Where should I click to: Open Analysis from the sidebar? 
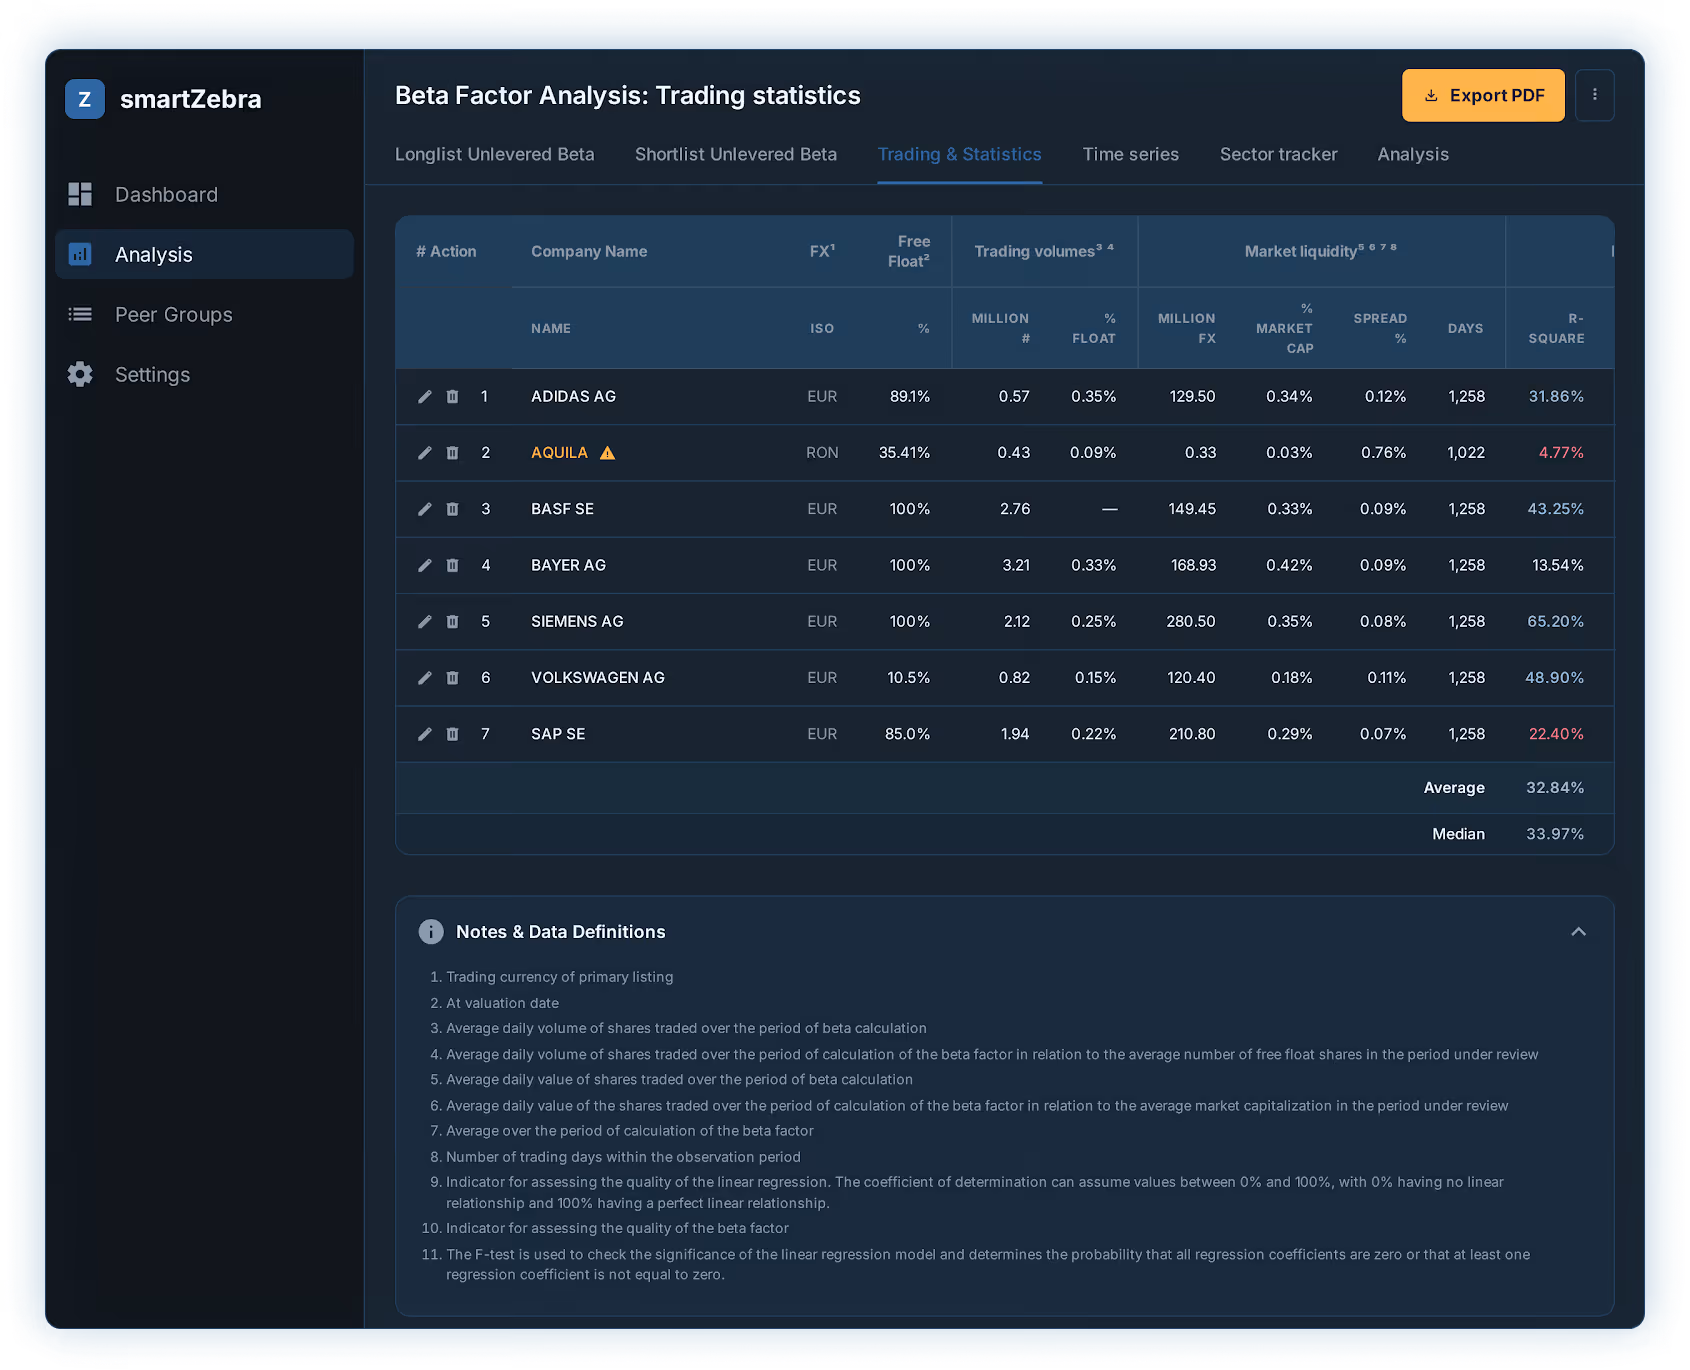pyautogui.click(x=204, y=254)
